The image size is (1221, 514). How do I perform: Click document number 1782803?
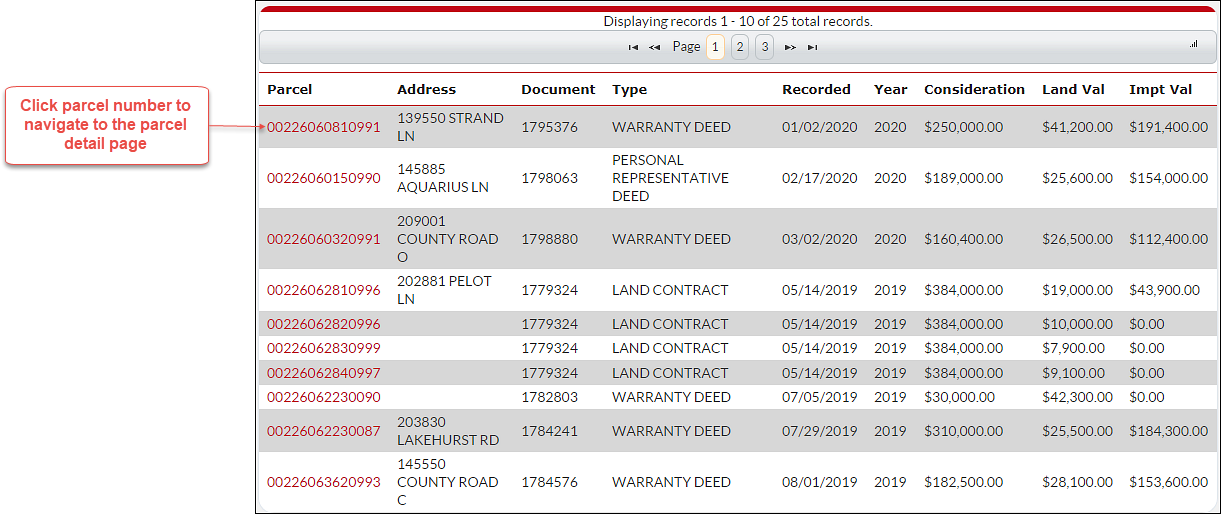549,397
